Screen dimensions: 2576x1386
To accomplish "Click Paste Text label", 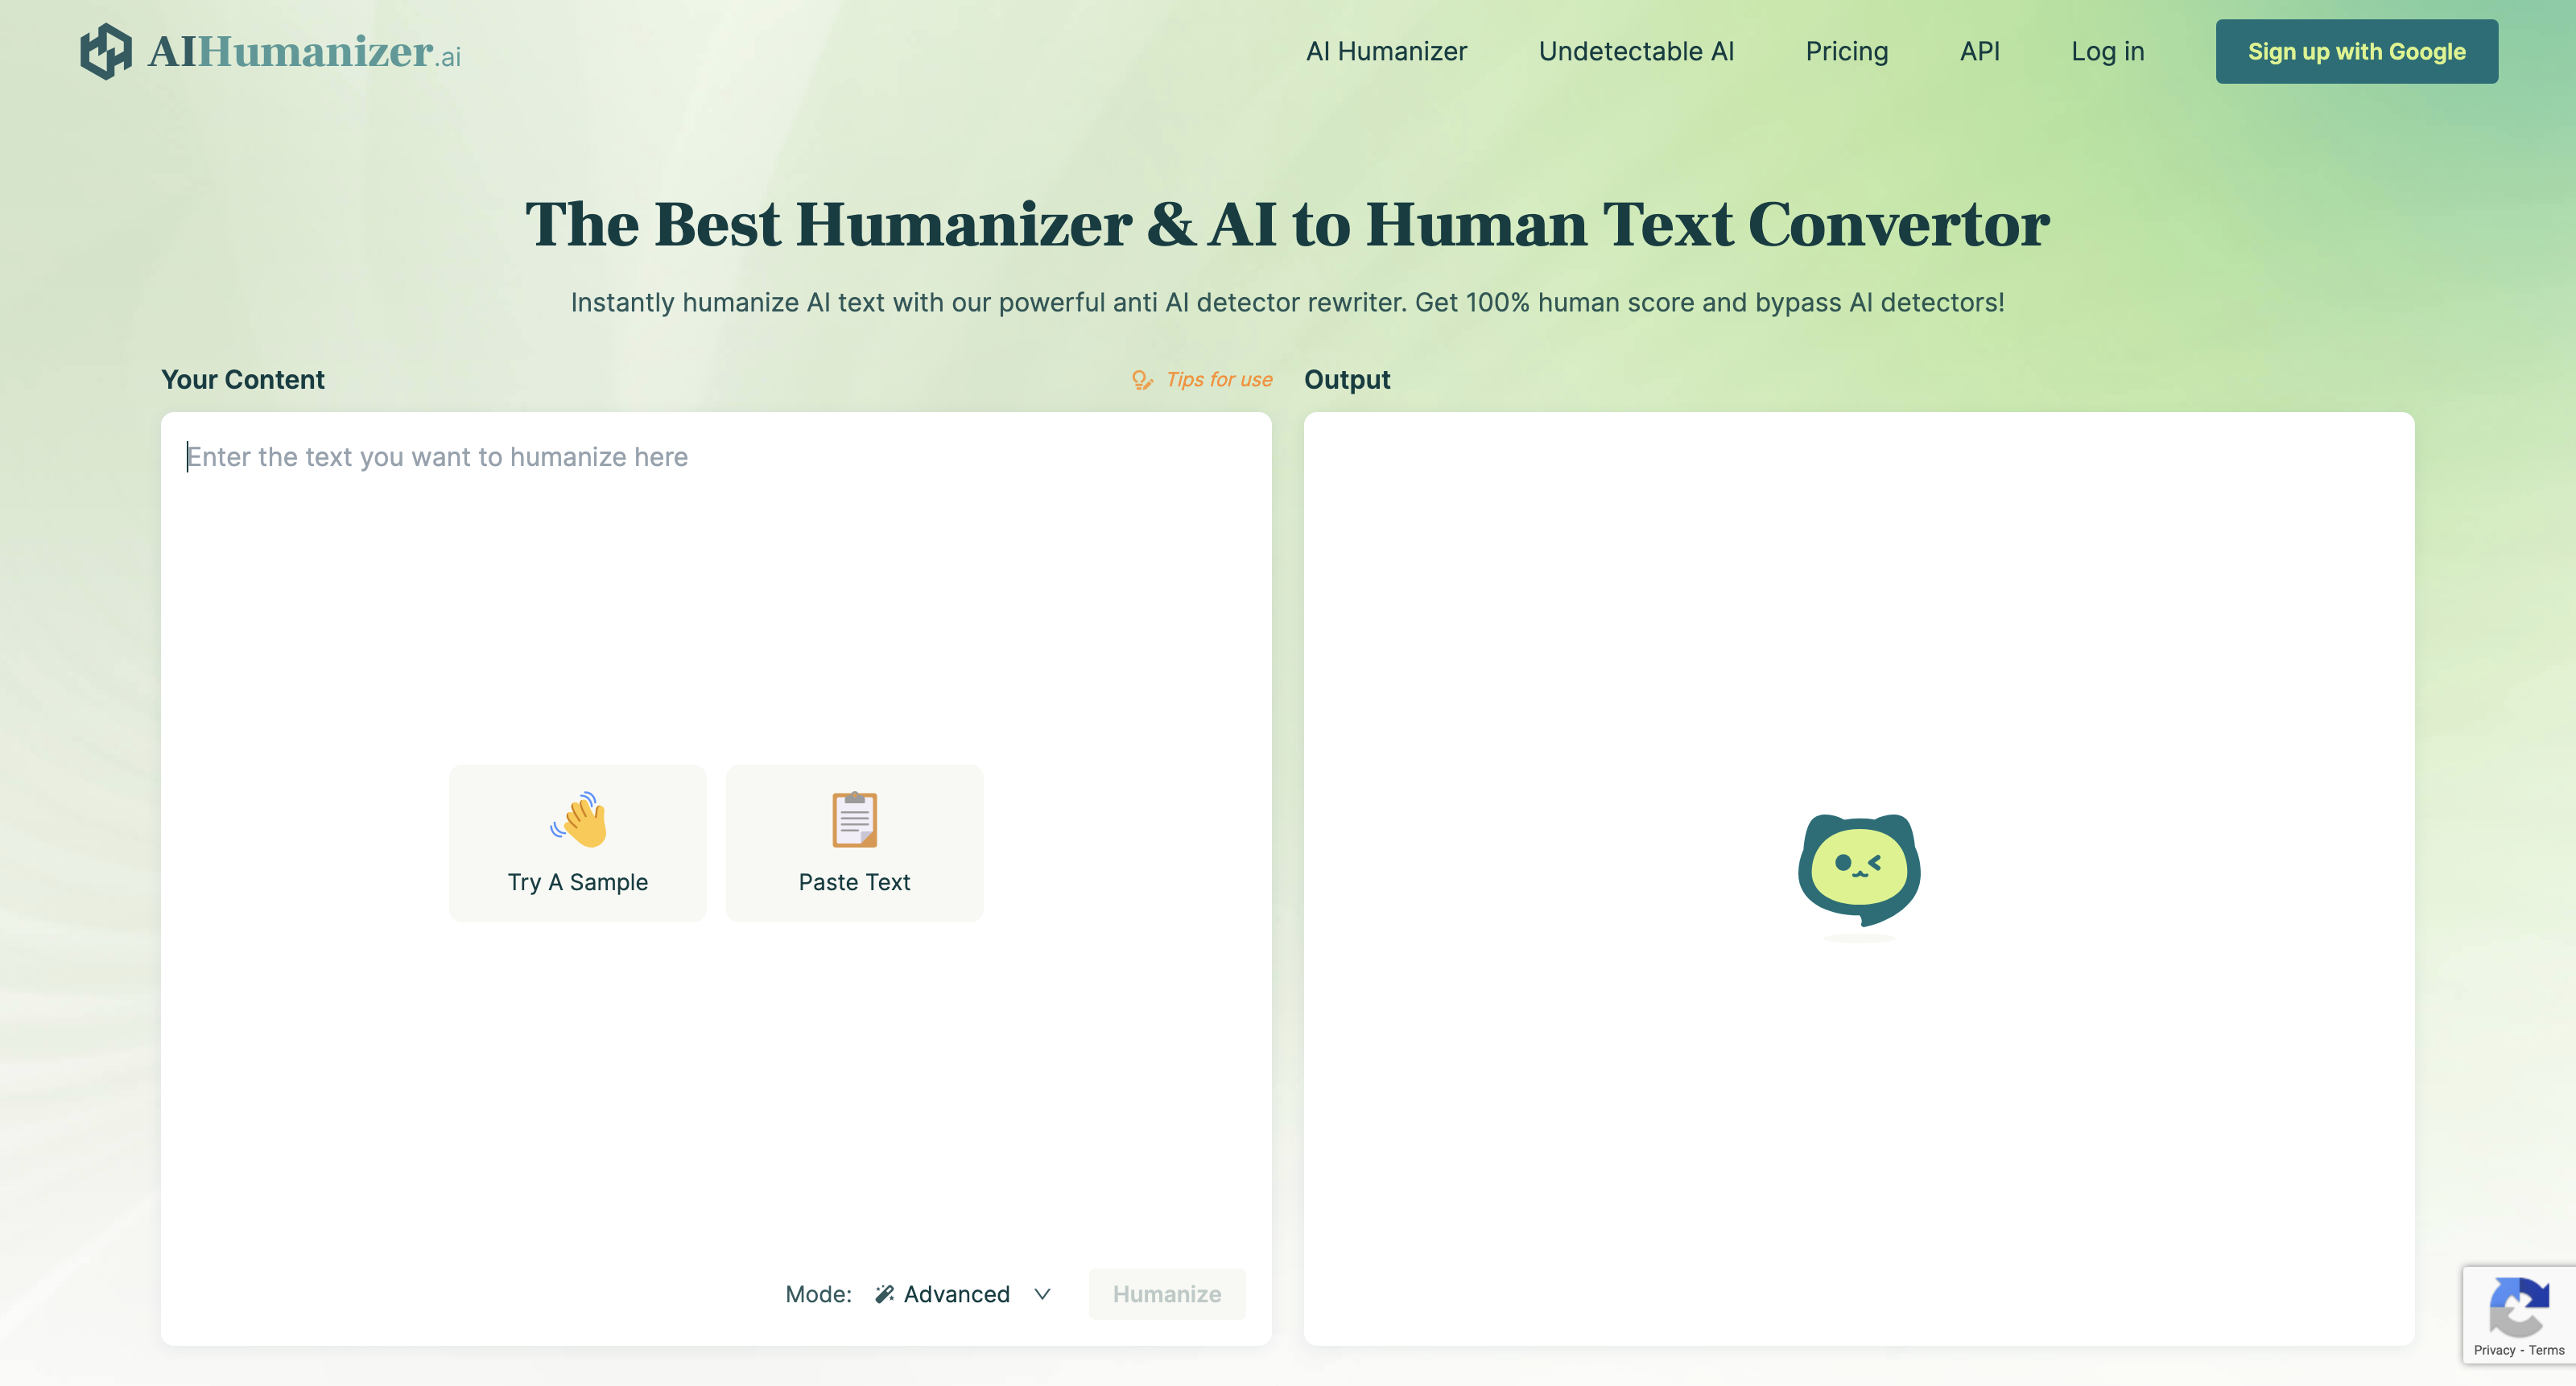I will tap(854, 882).
